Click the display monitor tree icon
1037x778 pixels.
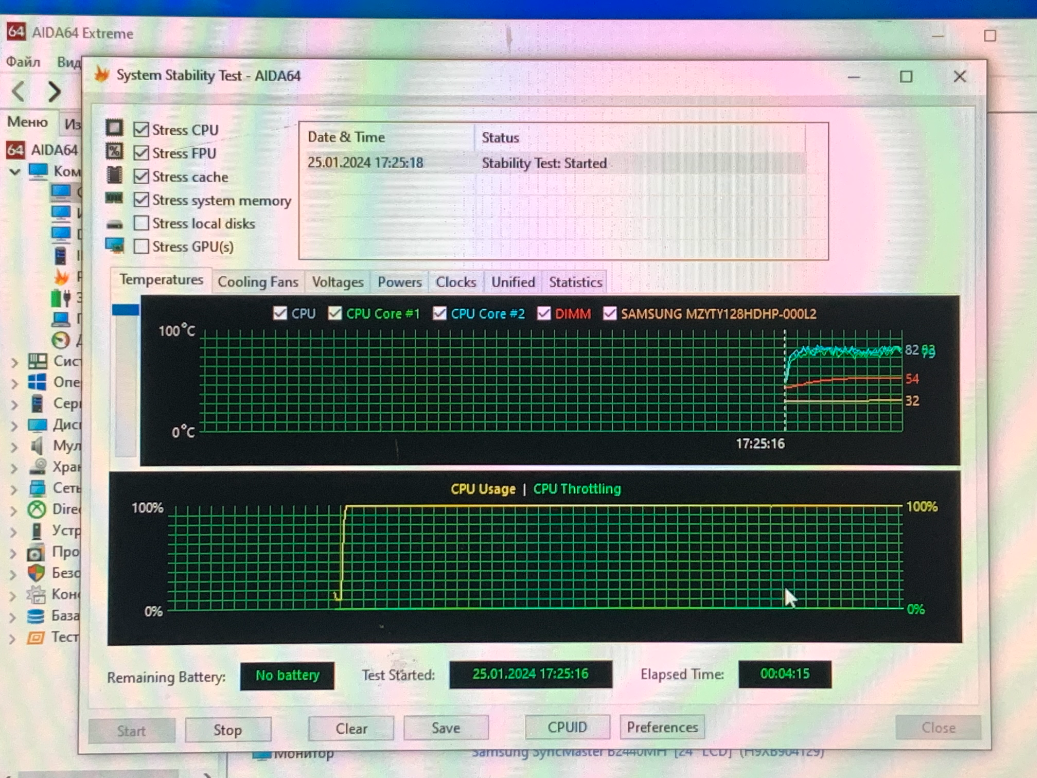[x=37, y=424]
